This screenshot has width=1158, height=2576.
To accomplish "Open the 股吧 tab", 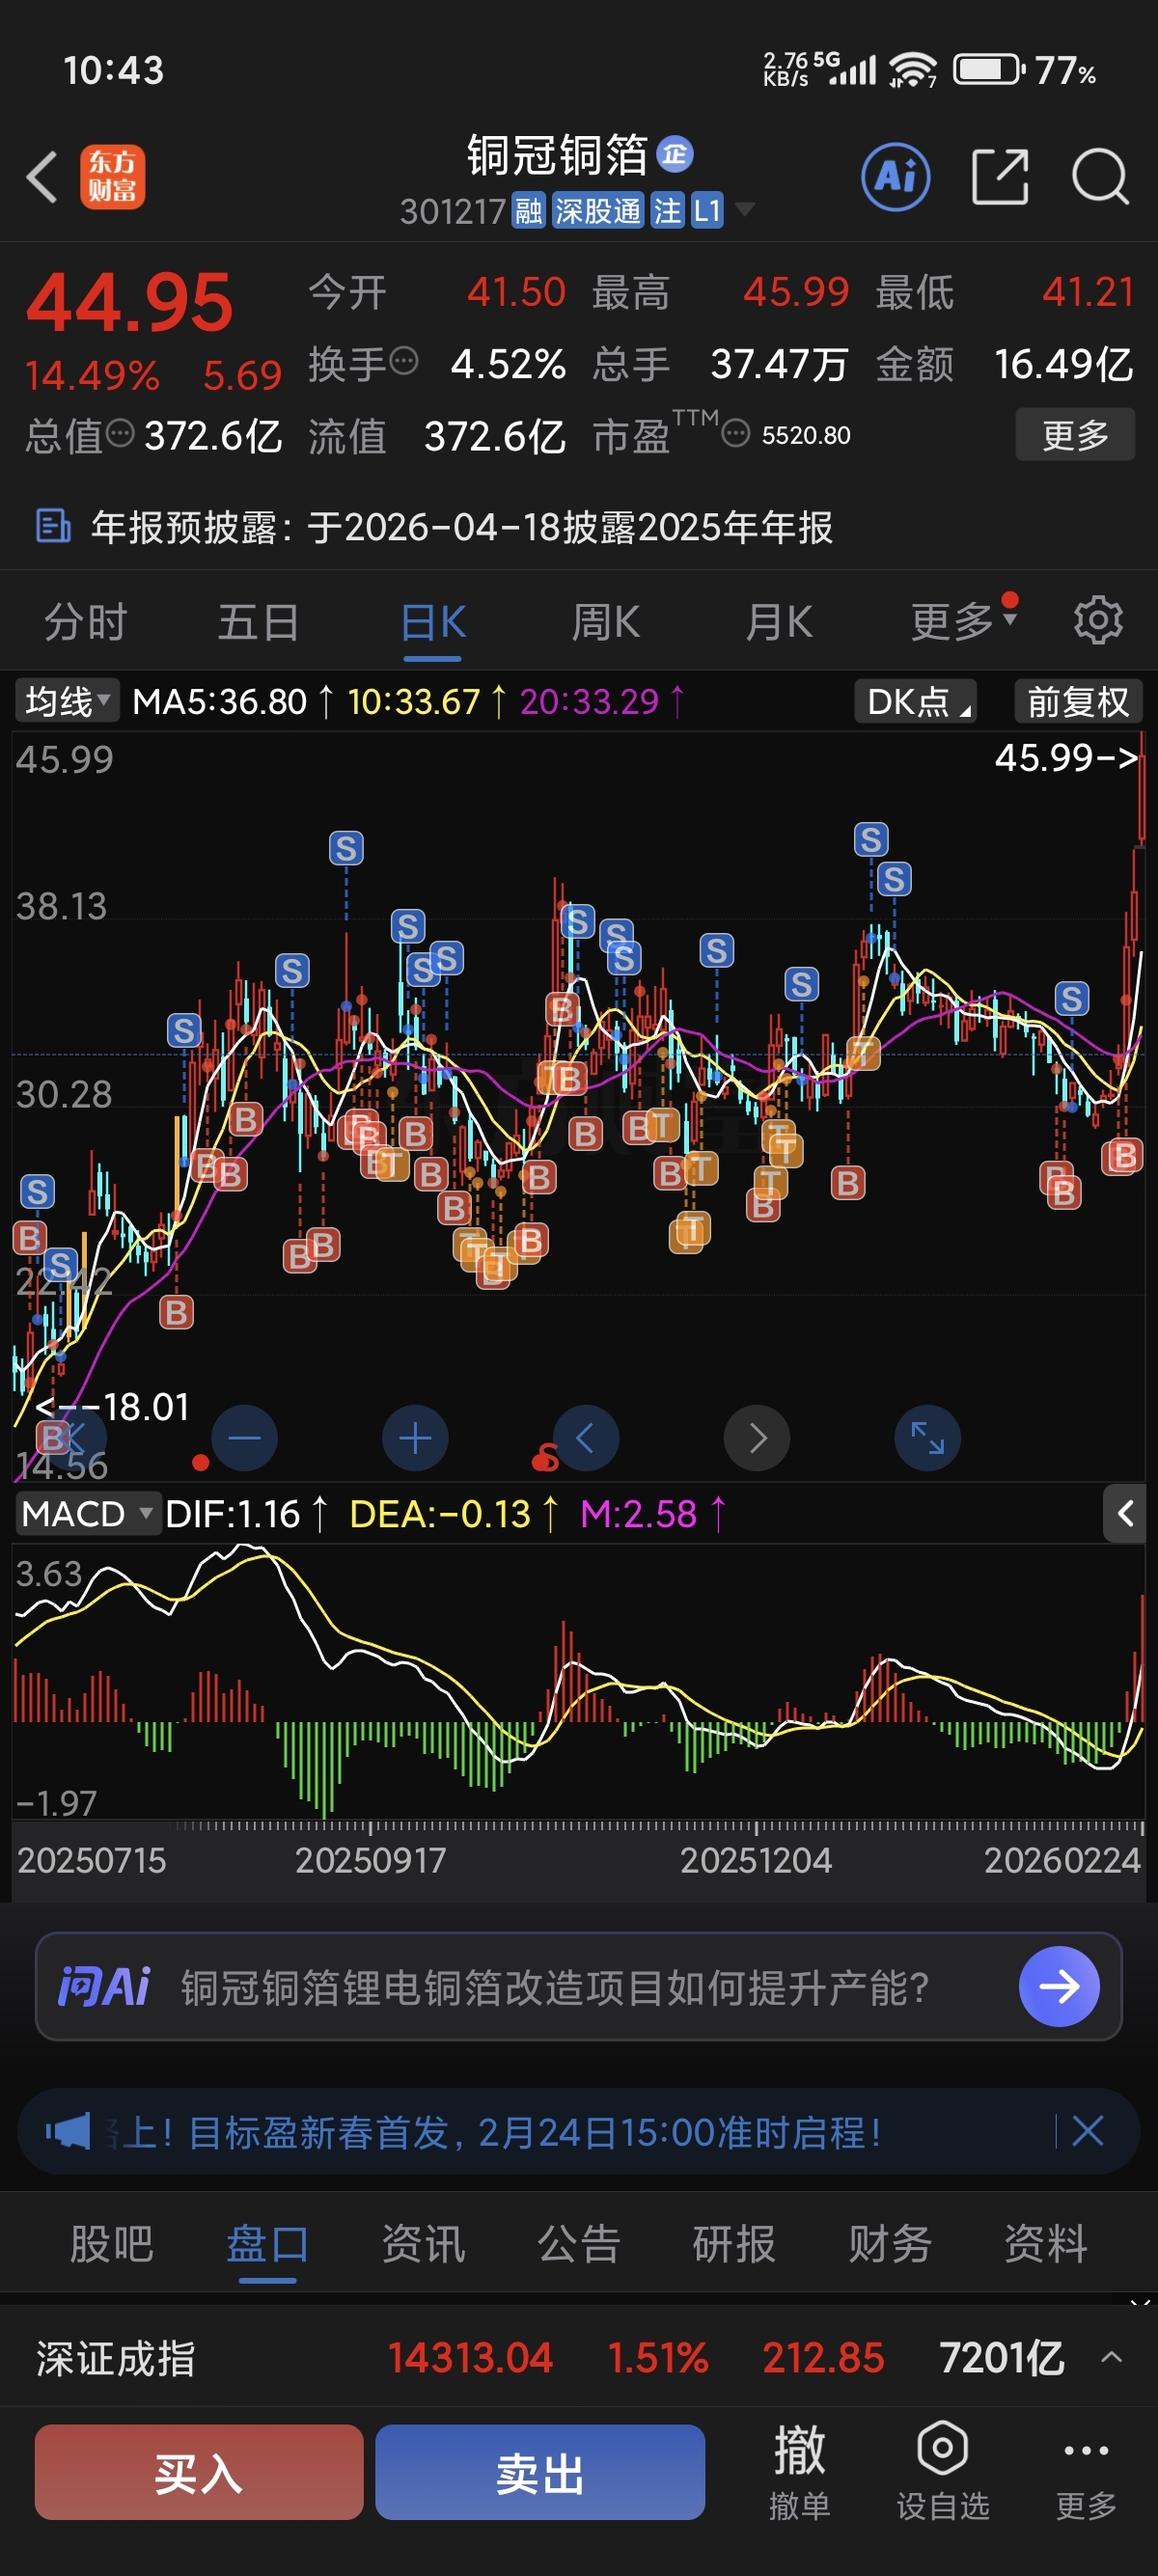I will tap(111, 2243).
